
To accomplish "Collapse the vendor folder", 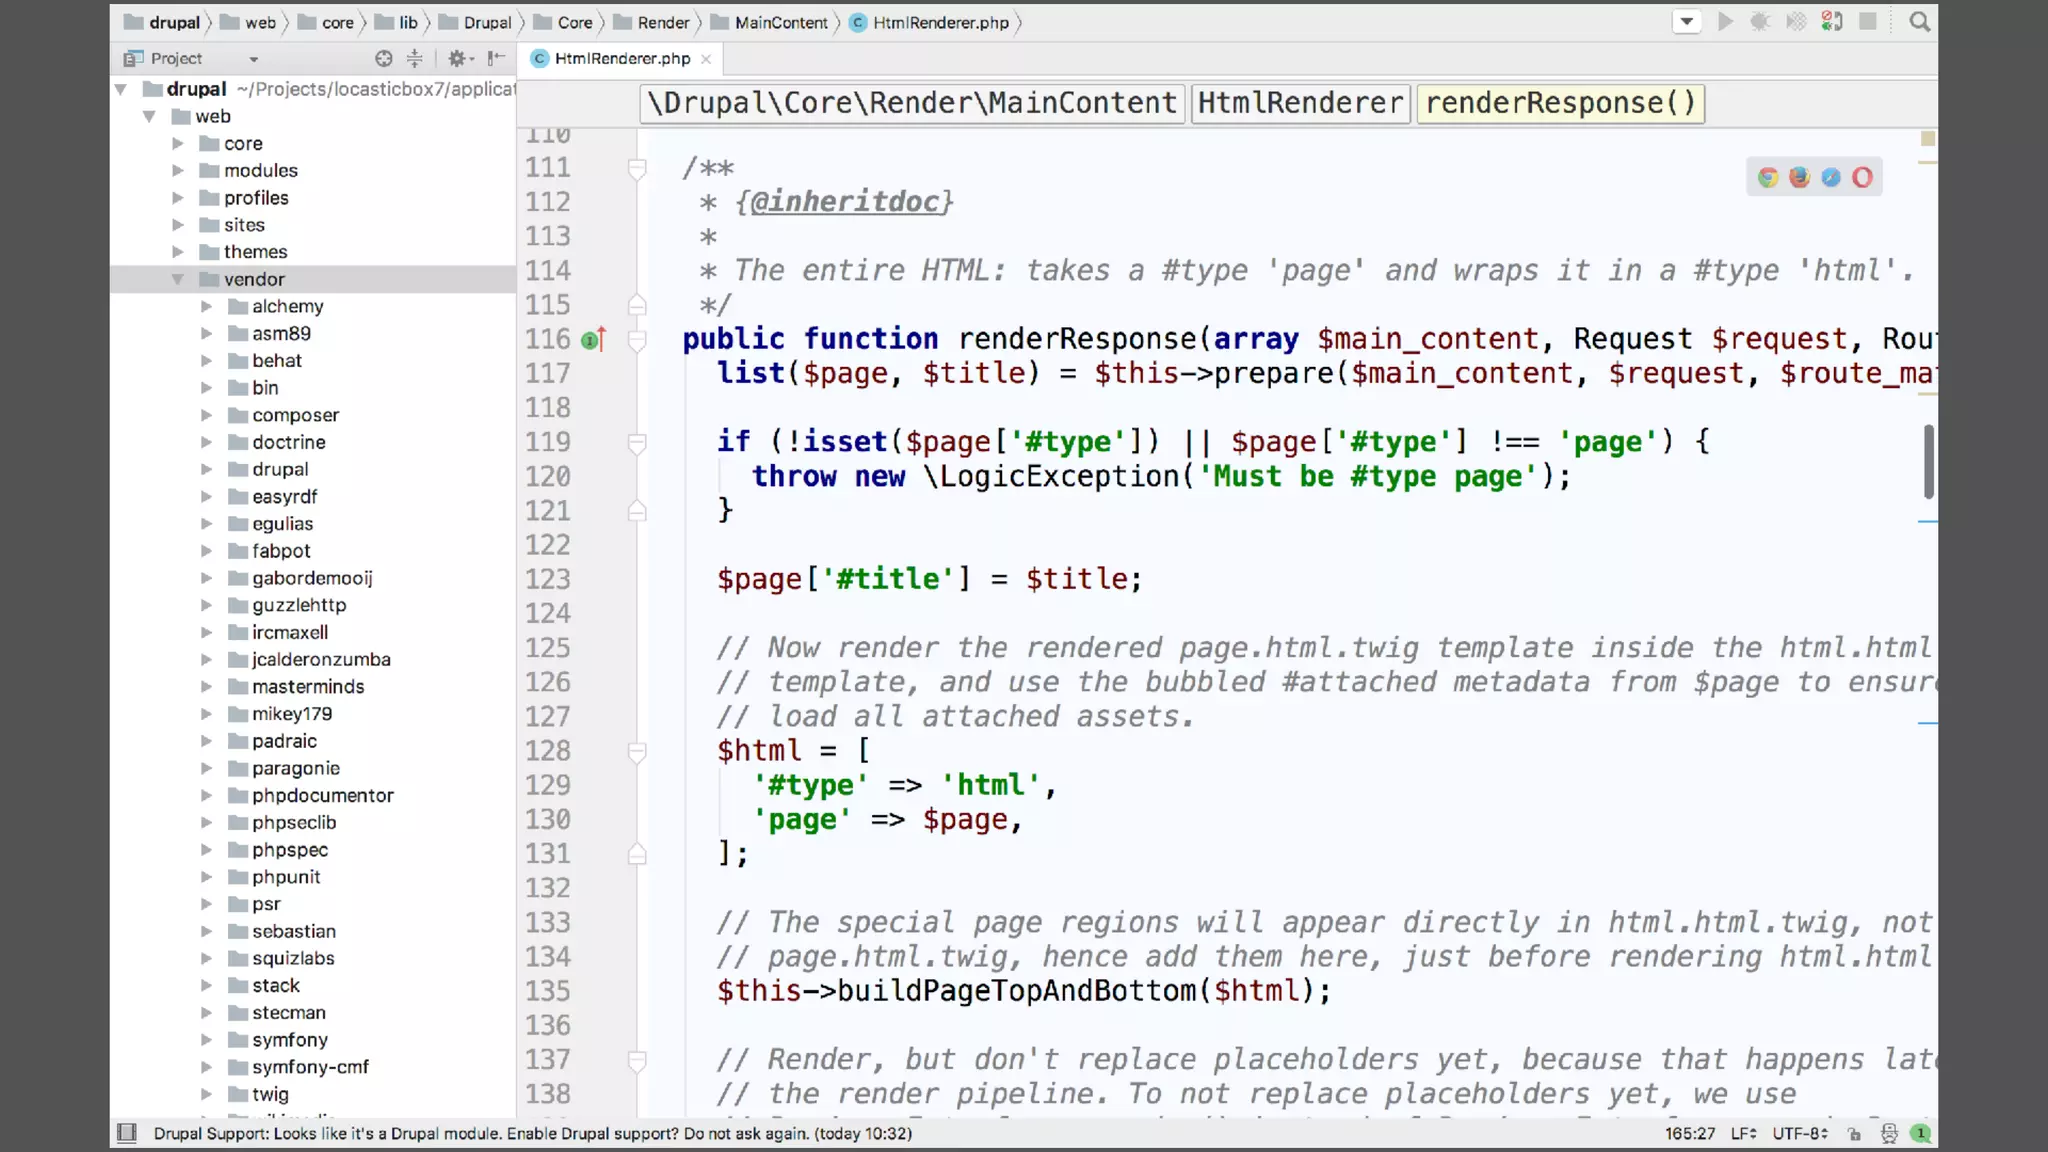I will pyautogui.click(x=177, y=280).
